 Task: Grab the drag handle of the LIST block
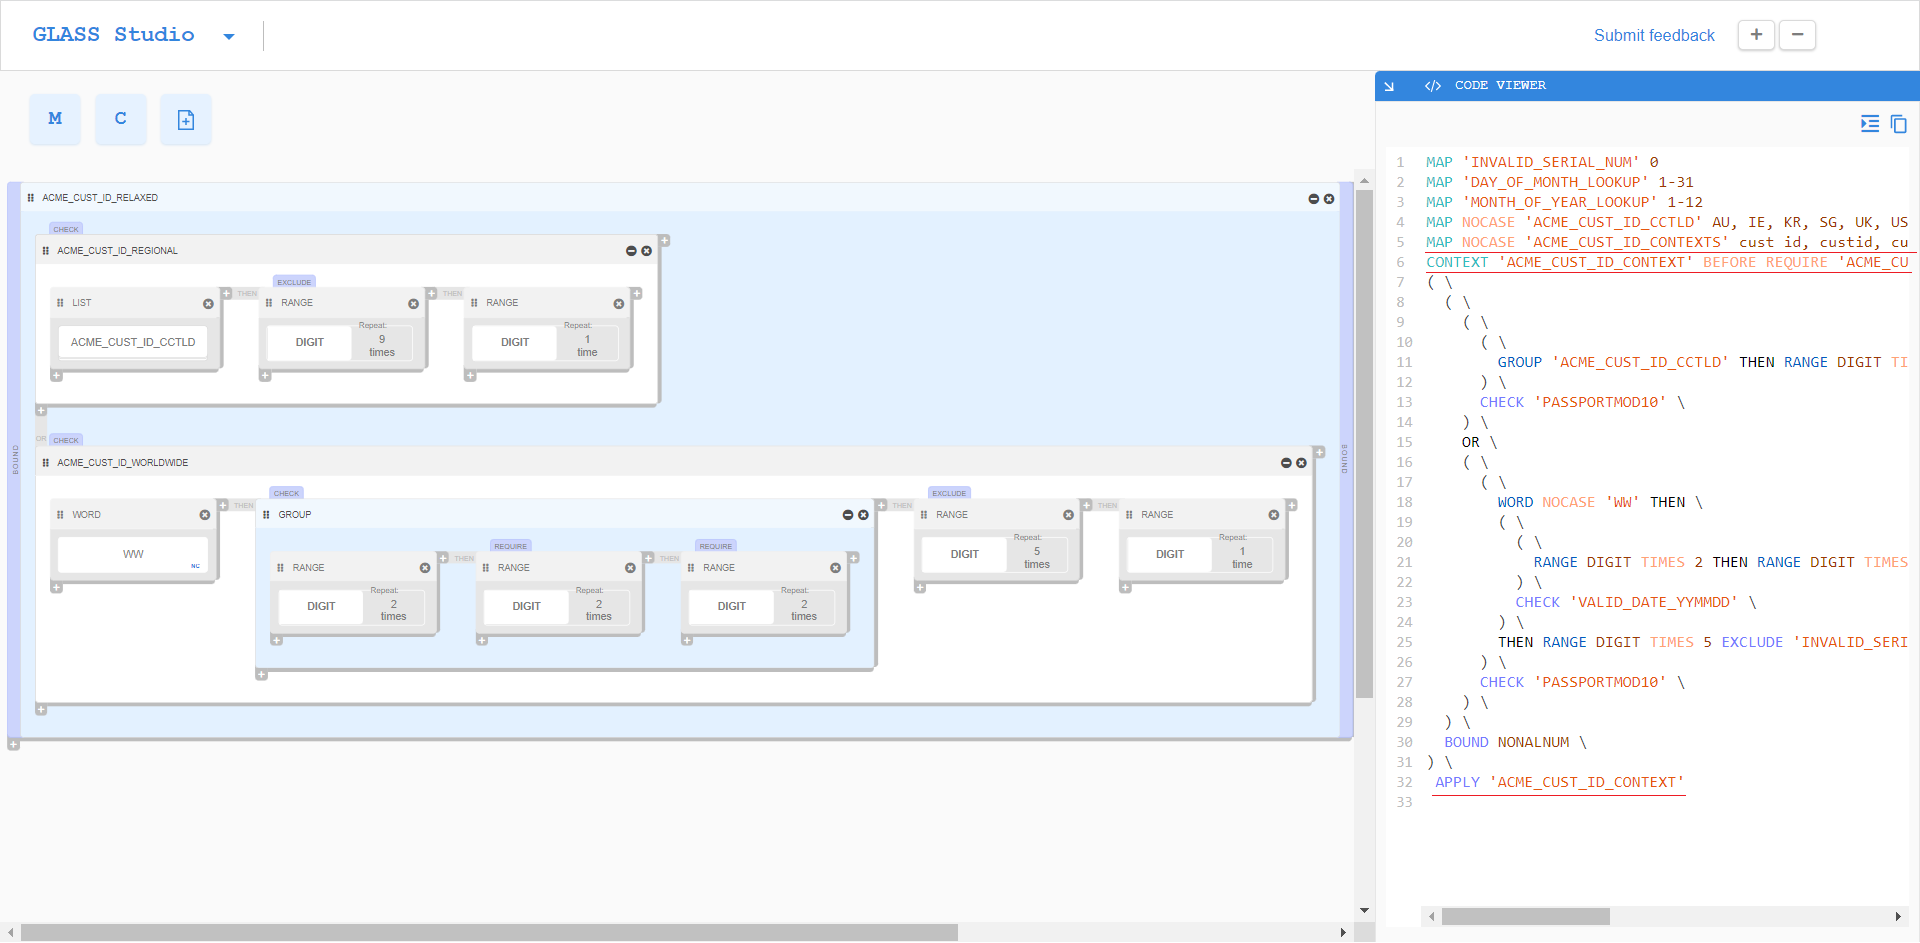(x=60, y=303)
